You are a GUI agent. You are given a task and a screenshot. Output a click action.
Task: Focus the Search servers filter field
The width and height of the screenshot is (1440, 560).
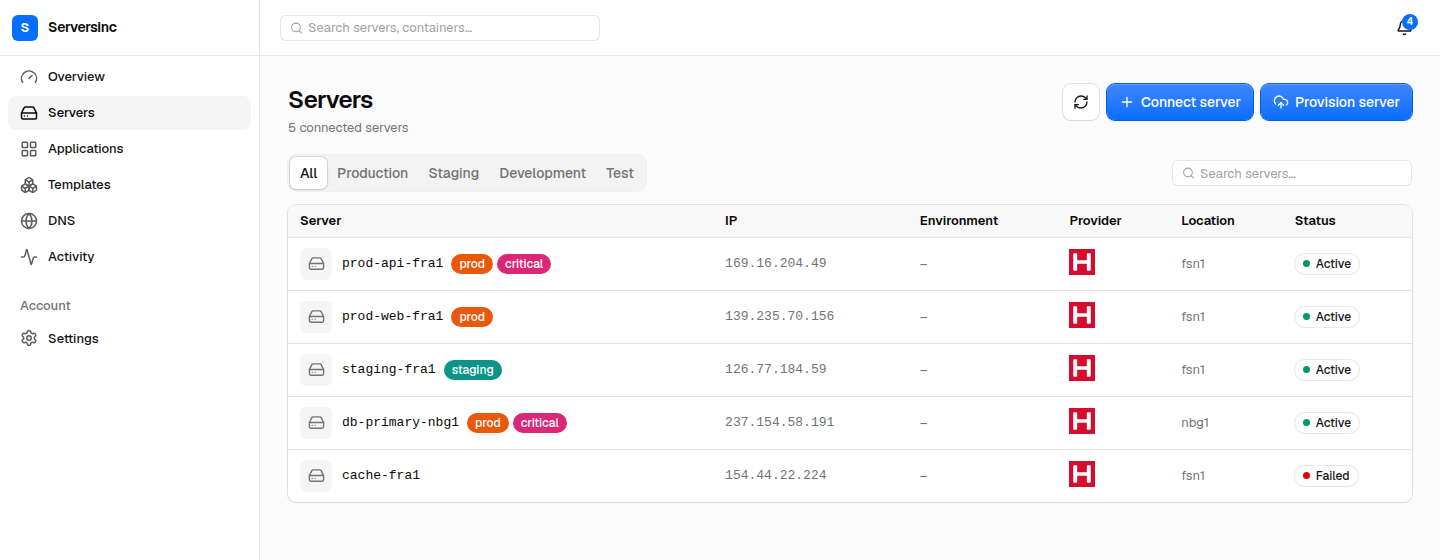click(x=1292, y=173)
